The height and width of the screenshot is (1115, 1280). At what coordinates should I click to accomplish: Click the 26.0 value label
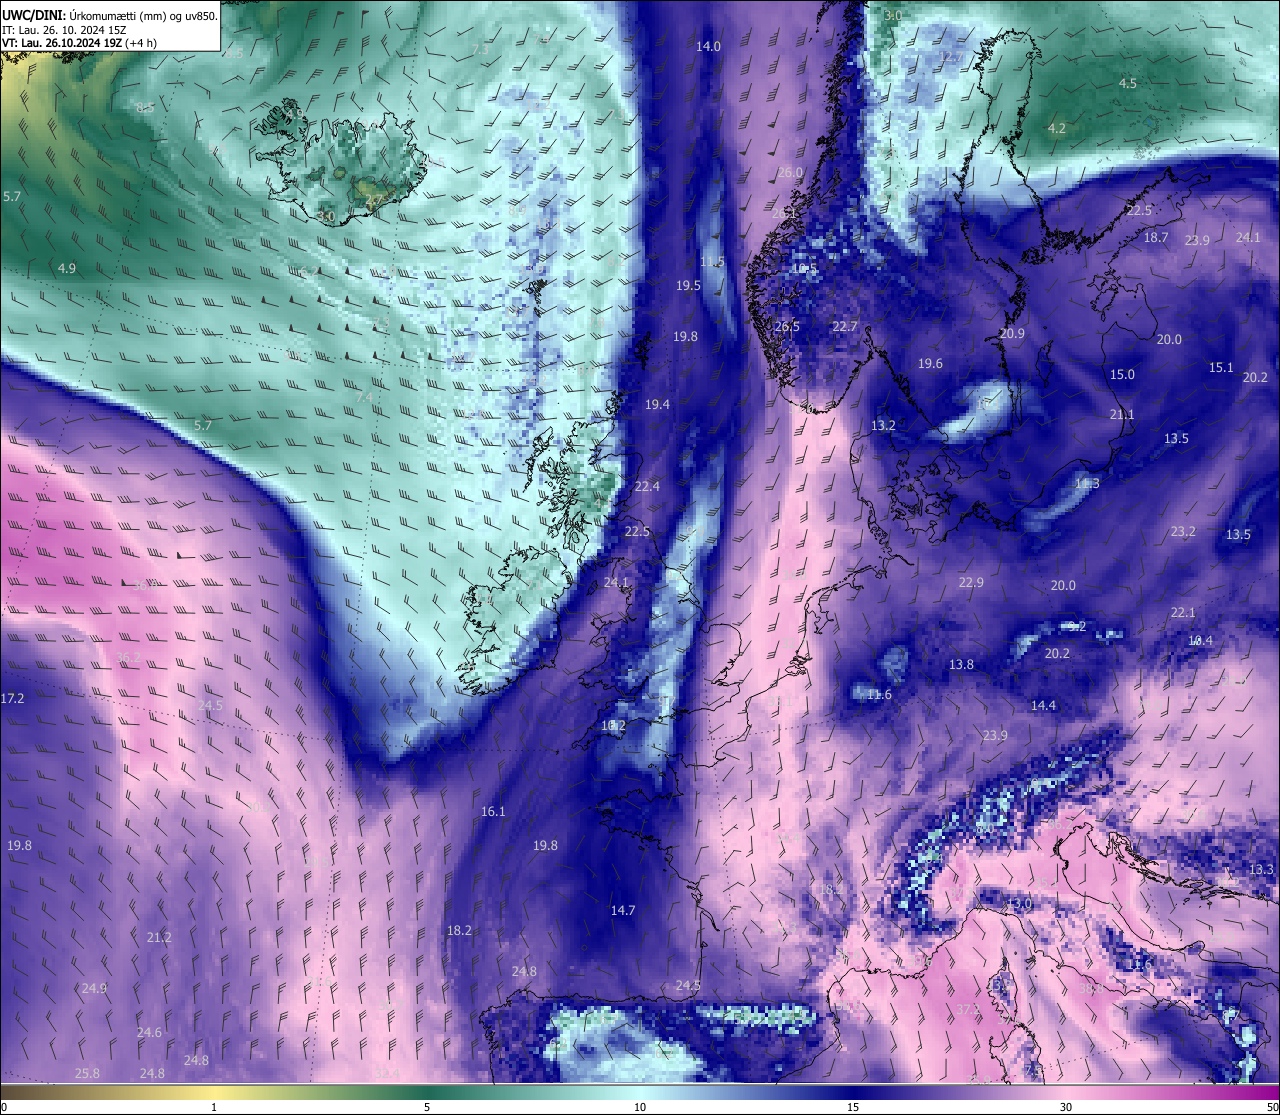point(790,173)
